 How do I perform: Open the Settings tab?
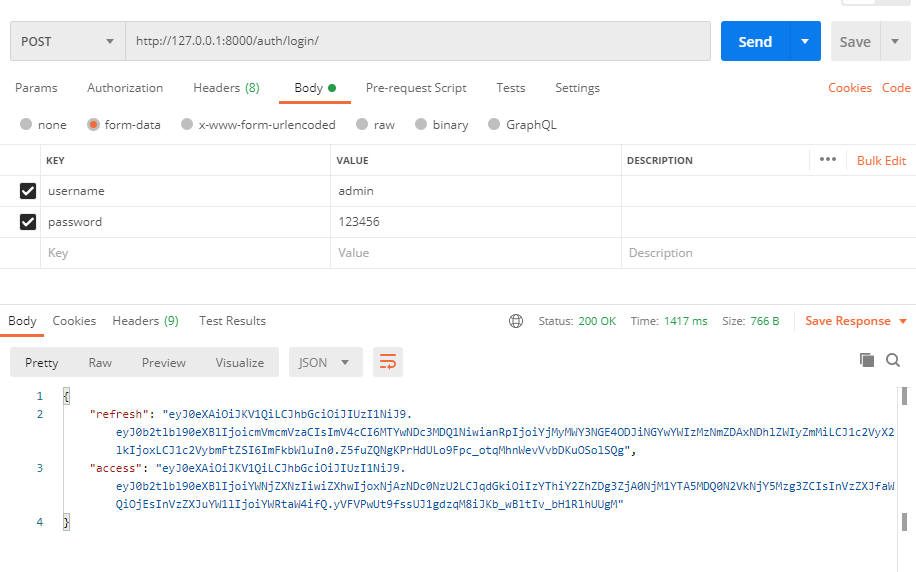tap(577, 88)
